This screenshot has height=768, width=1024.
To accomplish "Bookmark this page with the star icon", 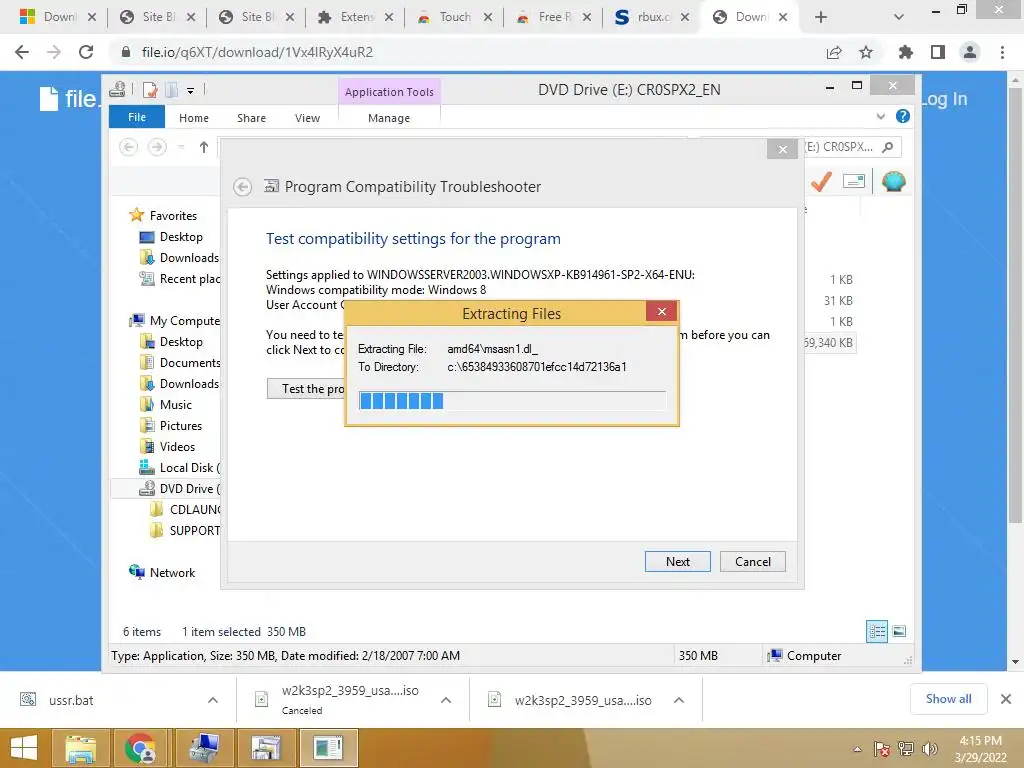I will click(866, 52).
